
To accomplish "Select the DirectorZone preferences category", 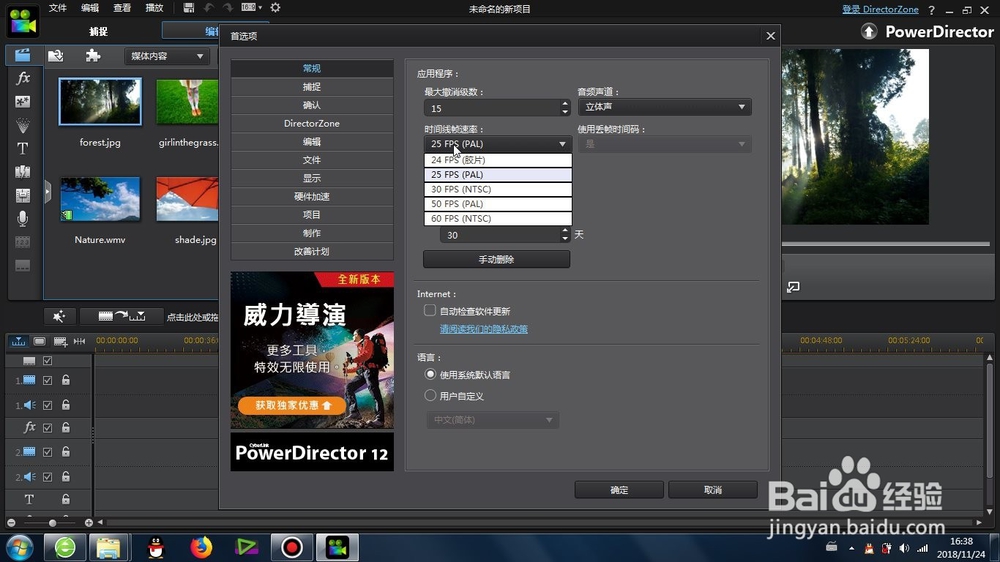I will click(312, 123).
